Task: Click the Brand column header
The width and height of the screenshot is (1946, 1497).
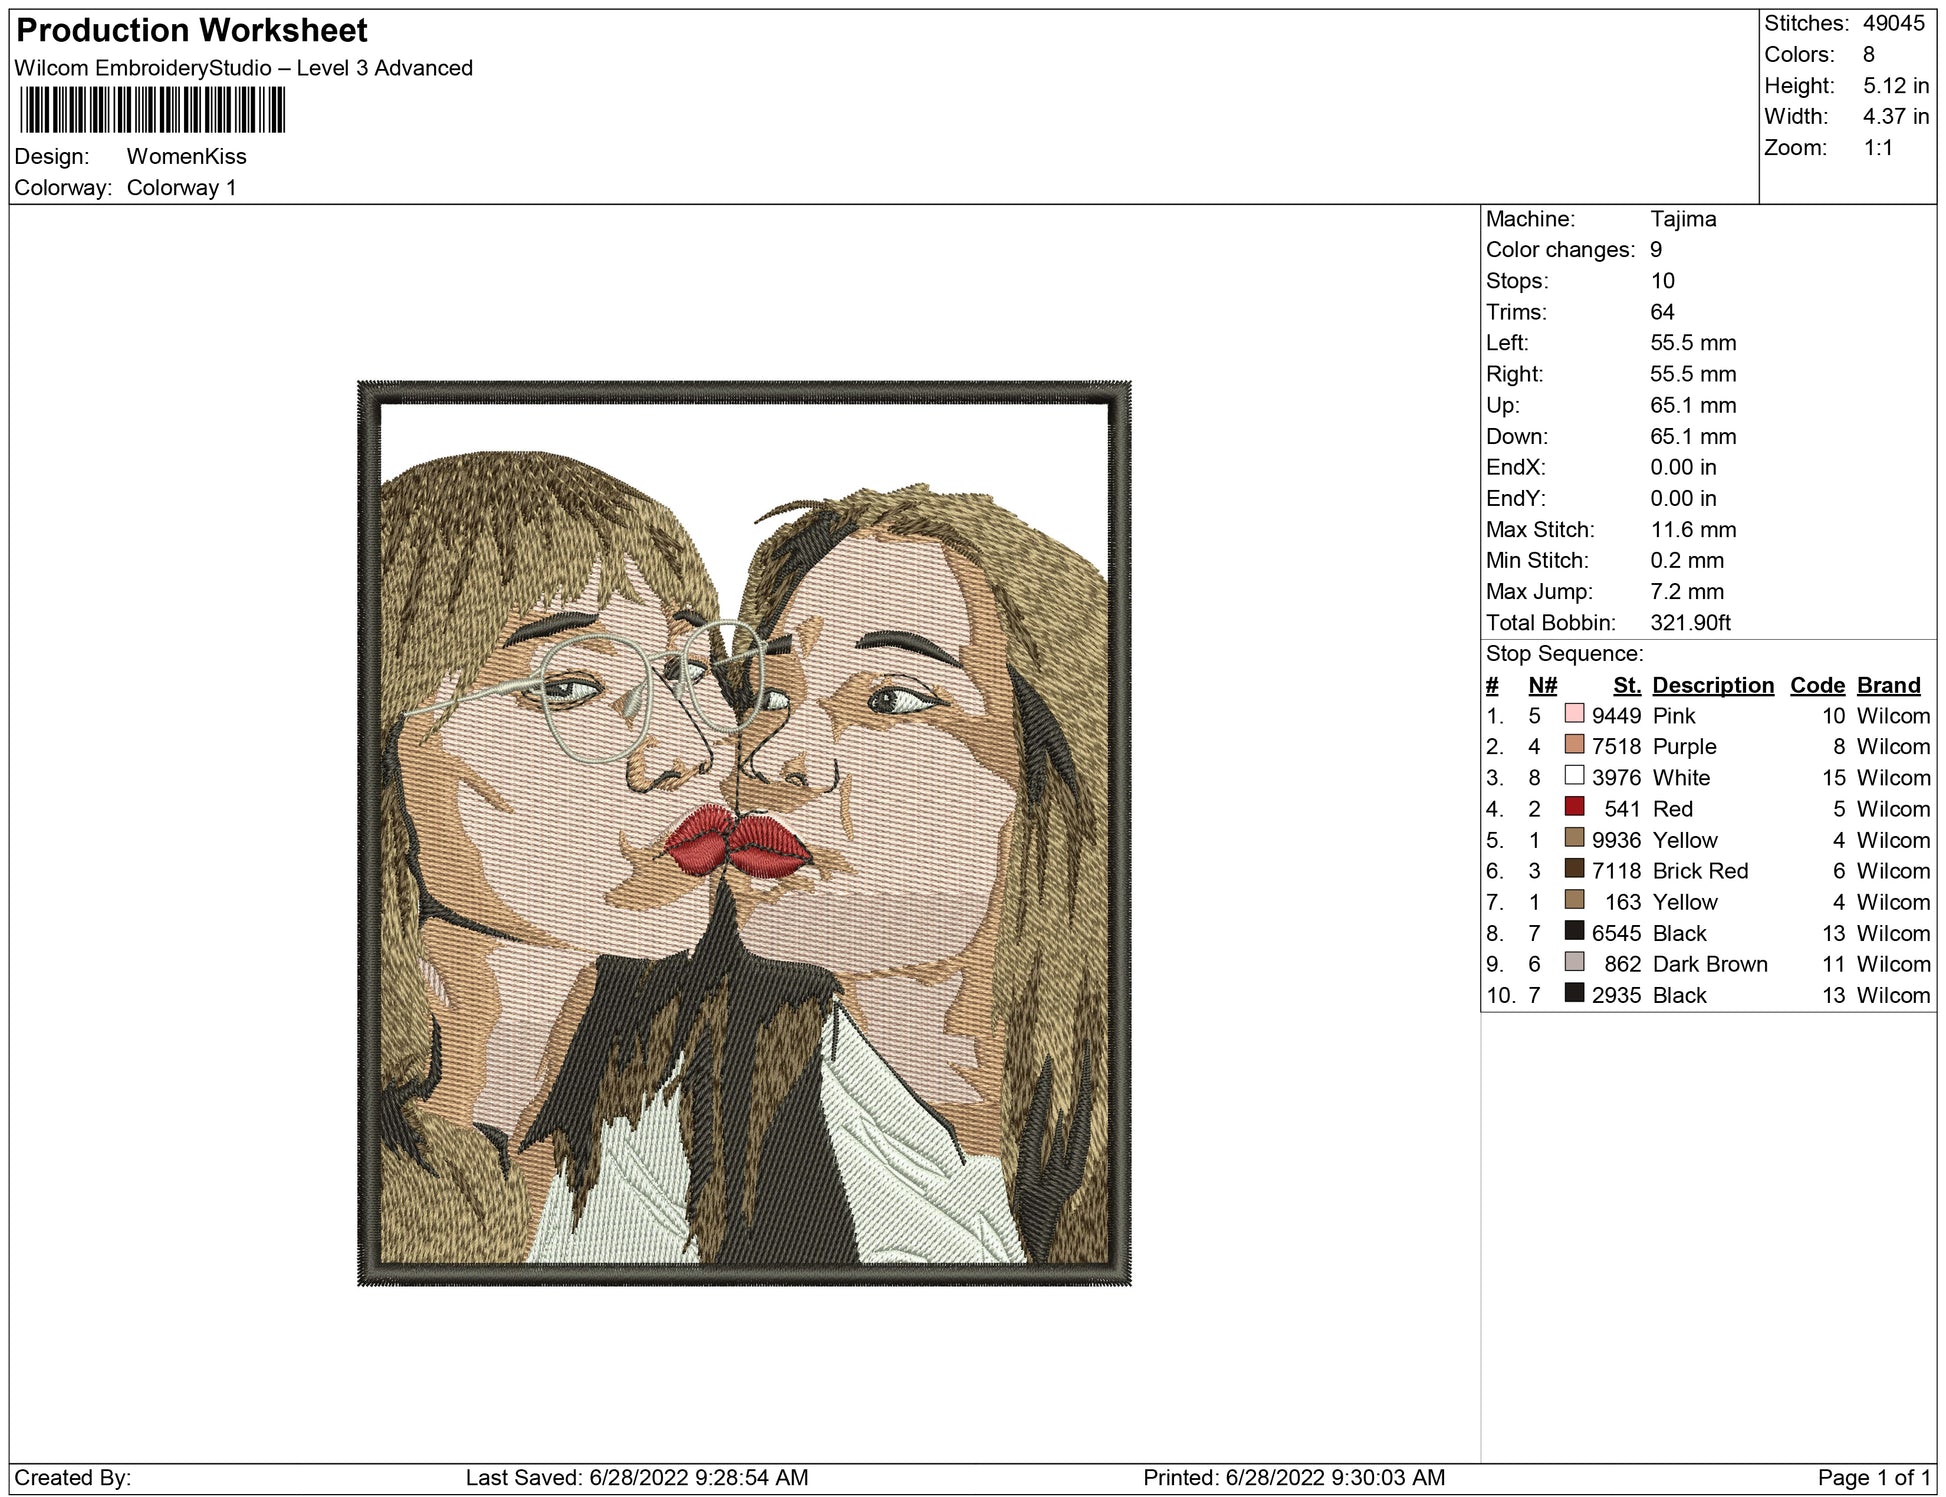Action: coord(1888,685)
